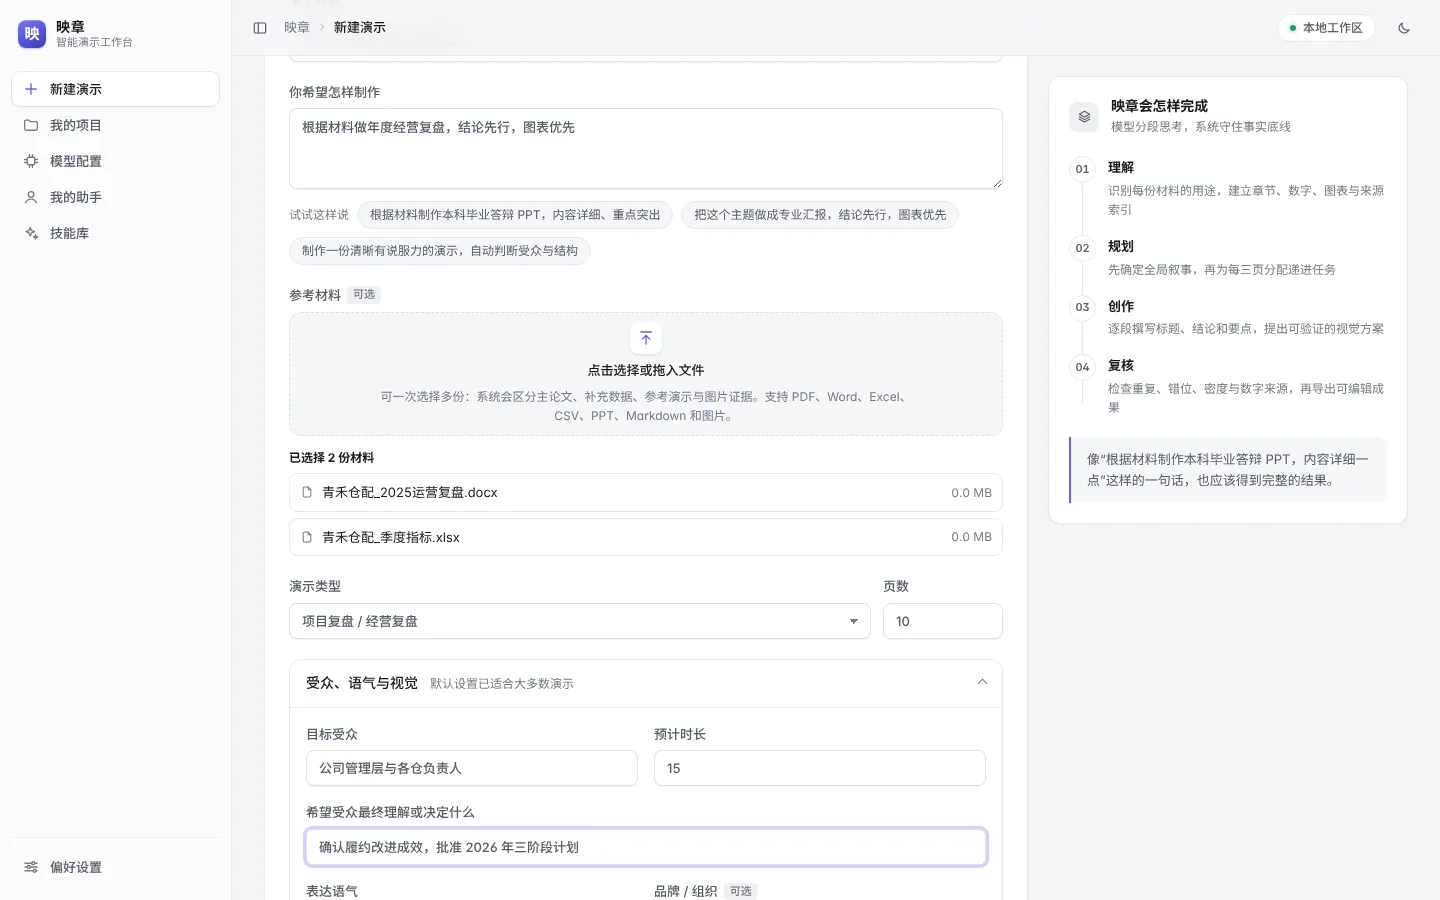Open 我的助手 page
The image size is (1440, 900).
point(116,197)
